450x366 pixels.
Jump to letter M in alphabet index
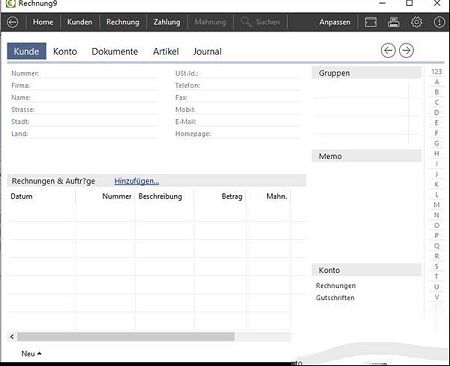(x=436, y=205)
